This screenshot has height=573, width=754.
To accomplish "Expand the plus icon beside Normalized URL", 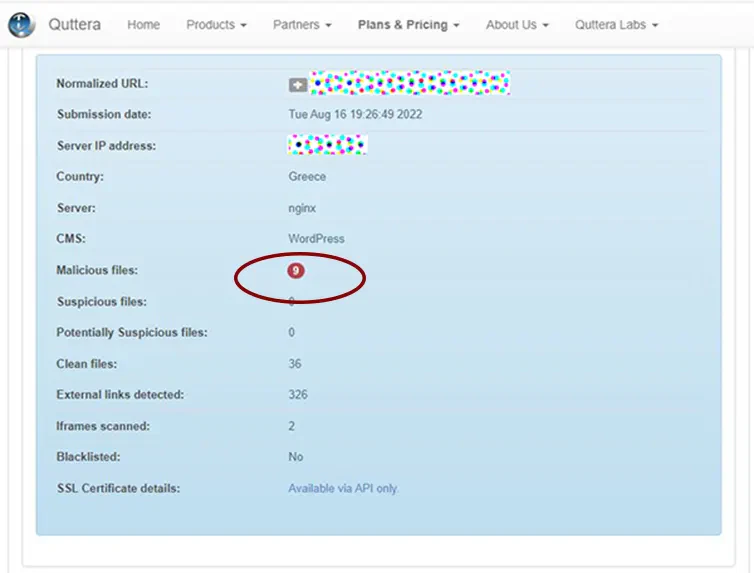I will (x=297, y=85).
